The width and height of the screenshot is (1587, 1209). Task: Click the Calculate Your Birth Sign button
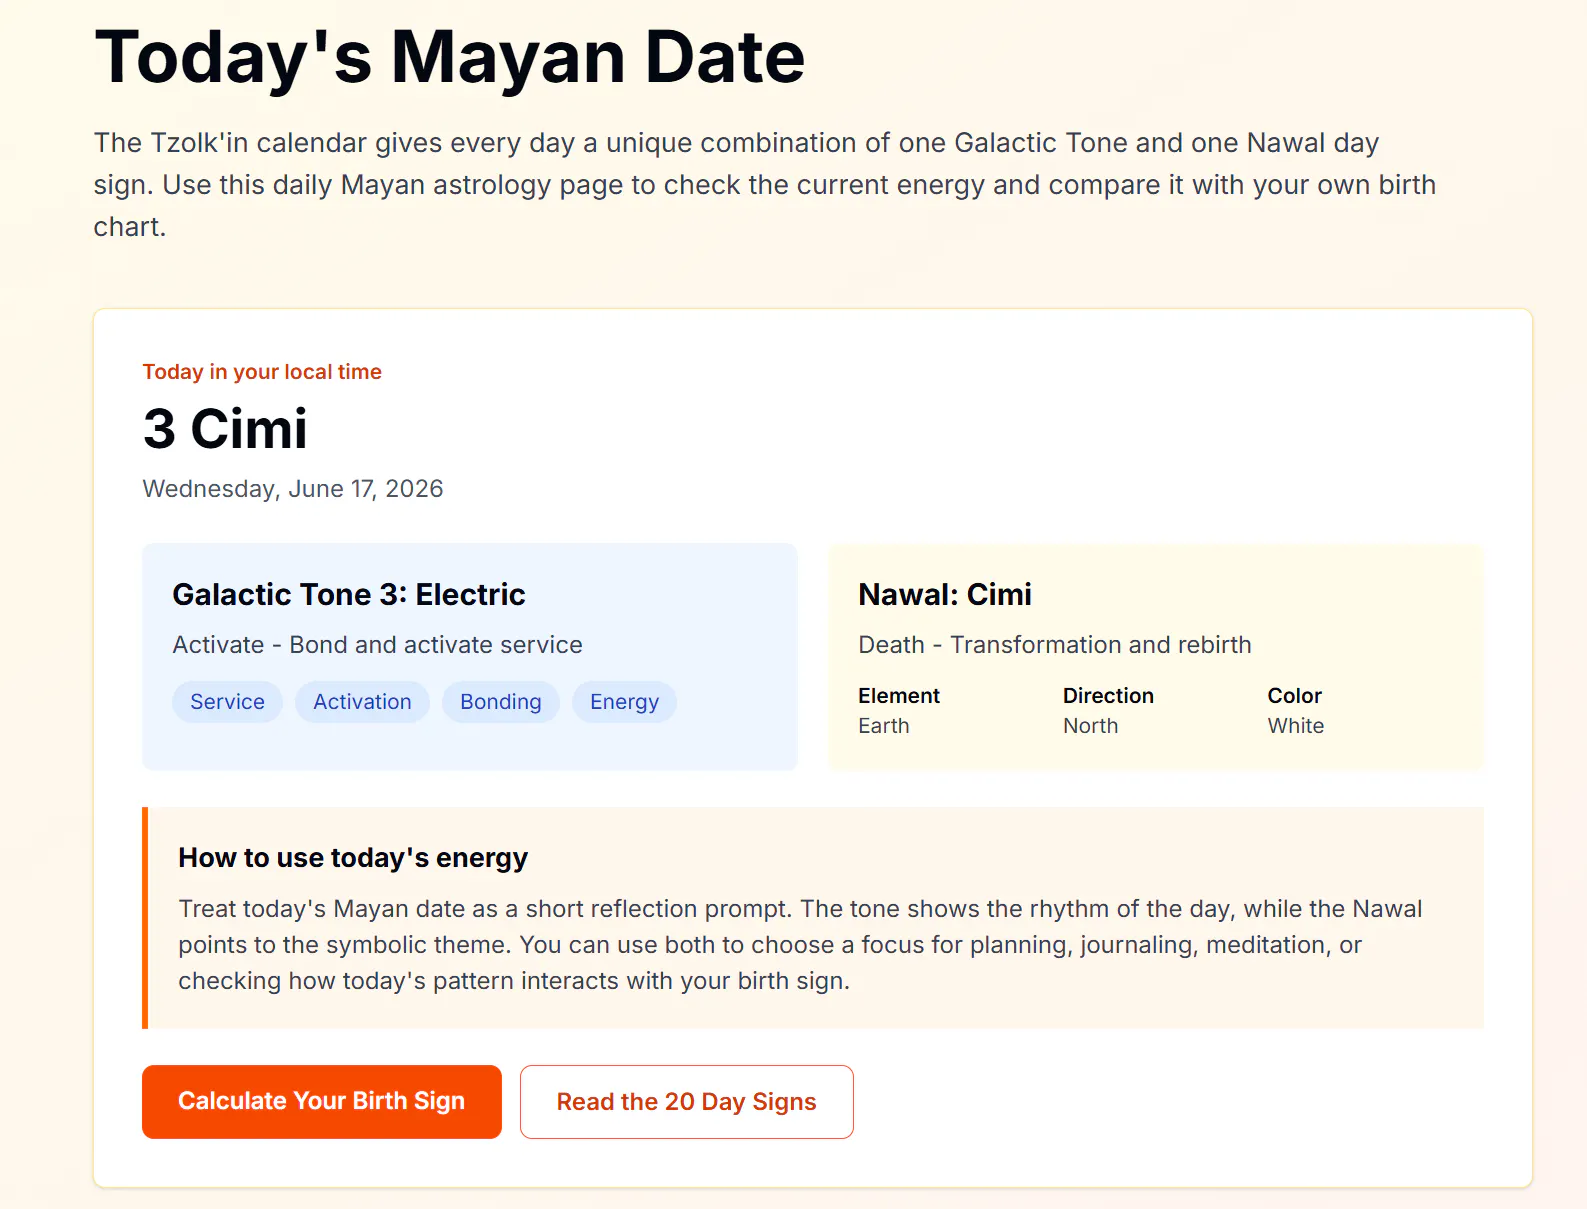pos(321,1101)
